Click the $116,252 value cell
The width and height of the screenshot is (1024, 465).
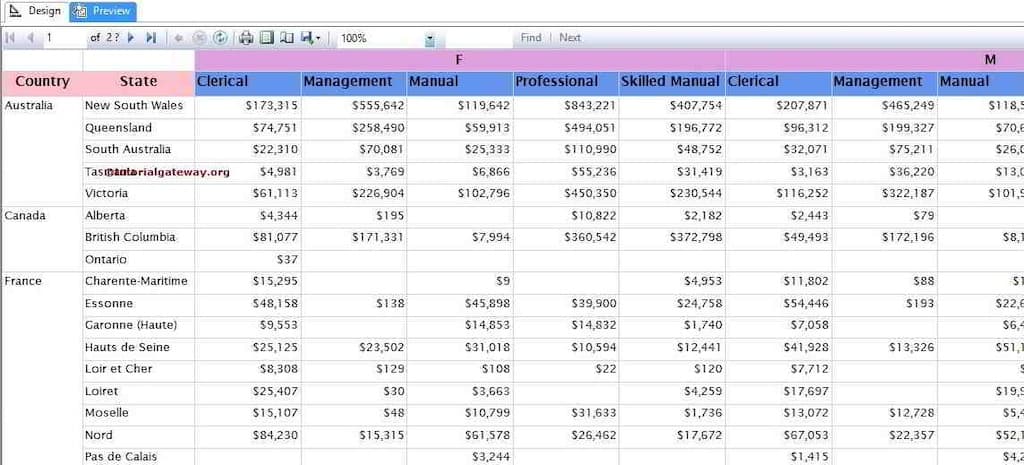778,194
